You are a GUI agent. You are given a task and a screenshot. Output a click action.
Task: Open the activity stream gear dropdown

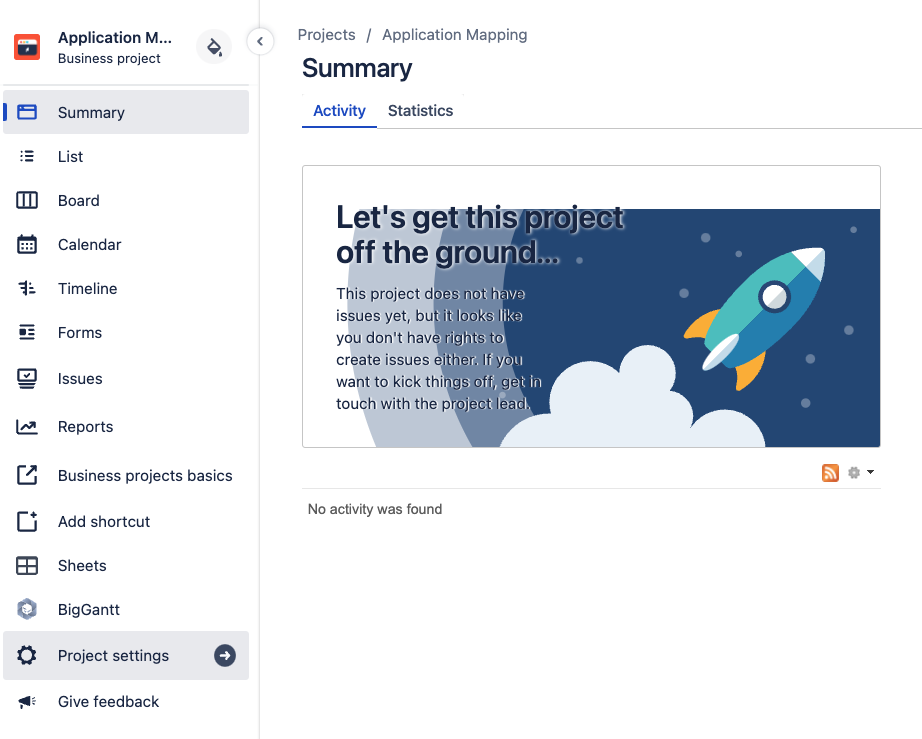pyautogui.click(x=860, y=473)
